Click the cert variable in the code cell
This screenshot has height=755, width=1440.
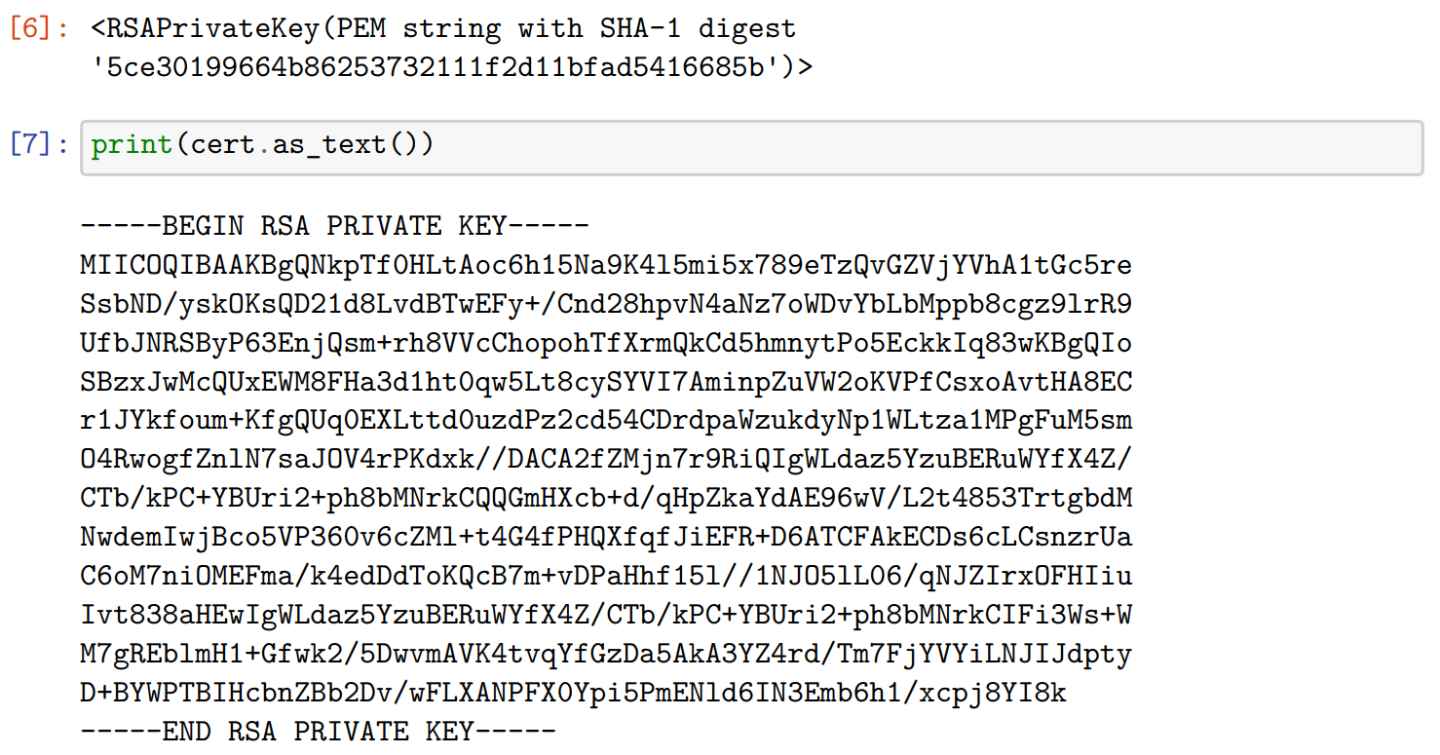click(219, 146)
